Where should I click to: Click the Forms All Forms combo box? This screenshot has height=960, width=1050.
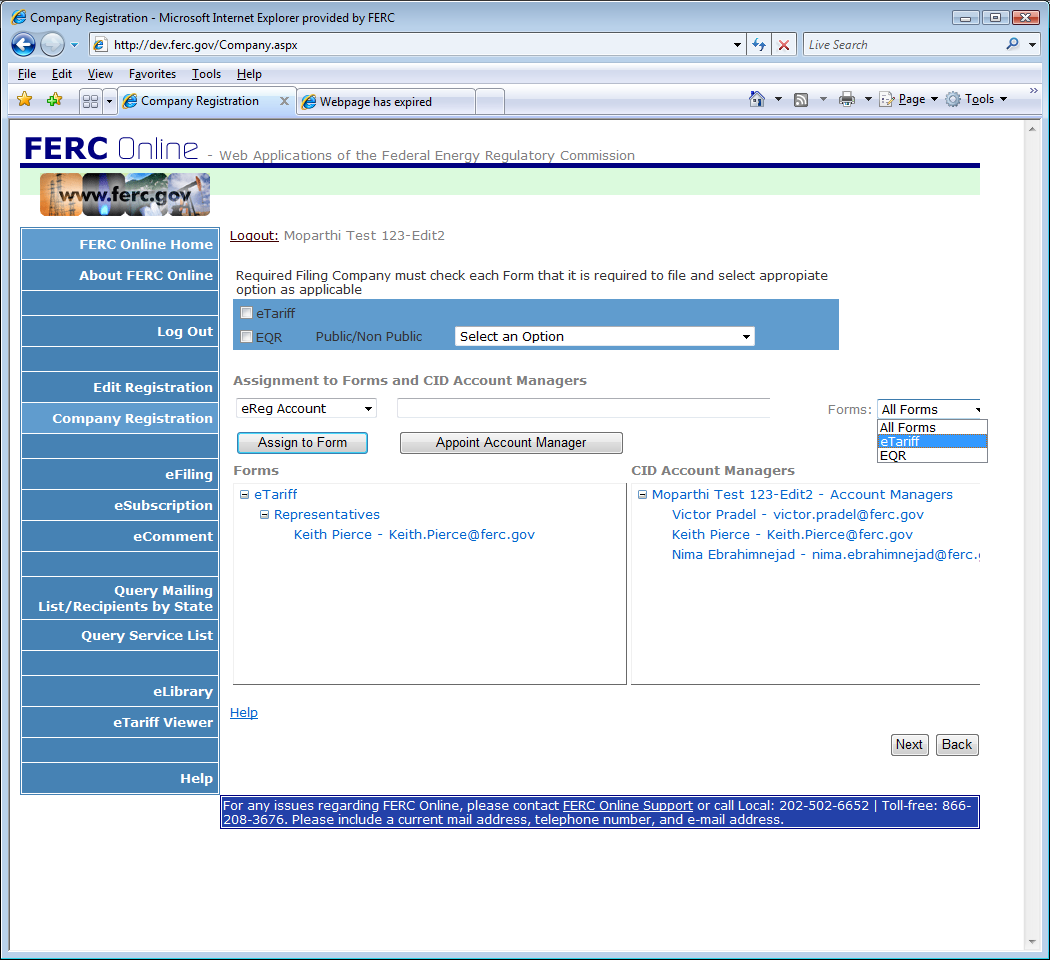(x=929, y=409)
